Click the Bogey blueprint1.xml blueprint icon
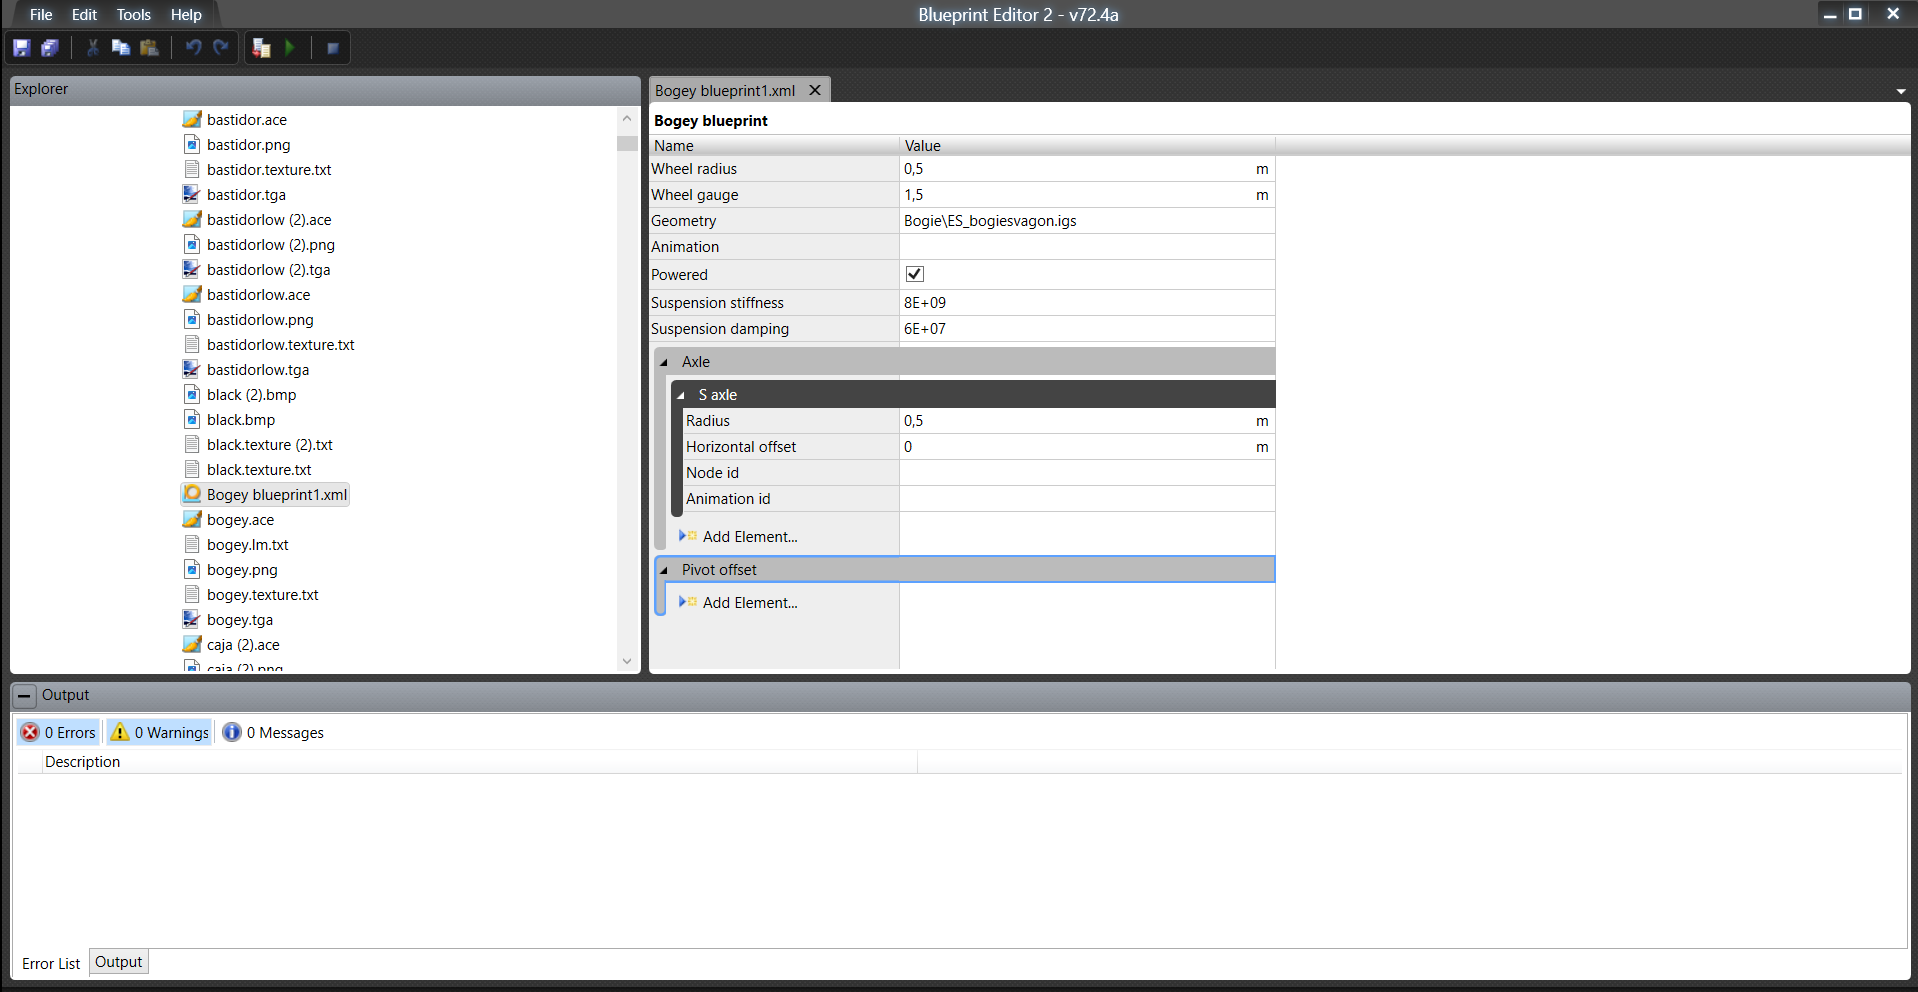This screenshot has height=992, width=1918. pos(192,494)
